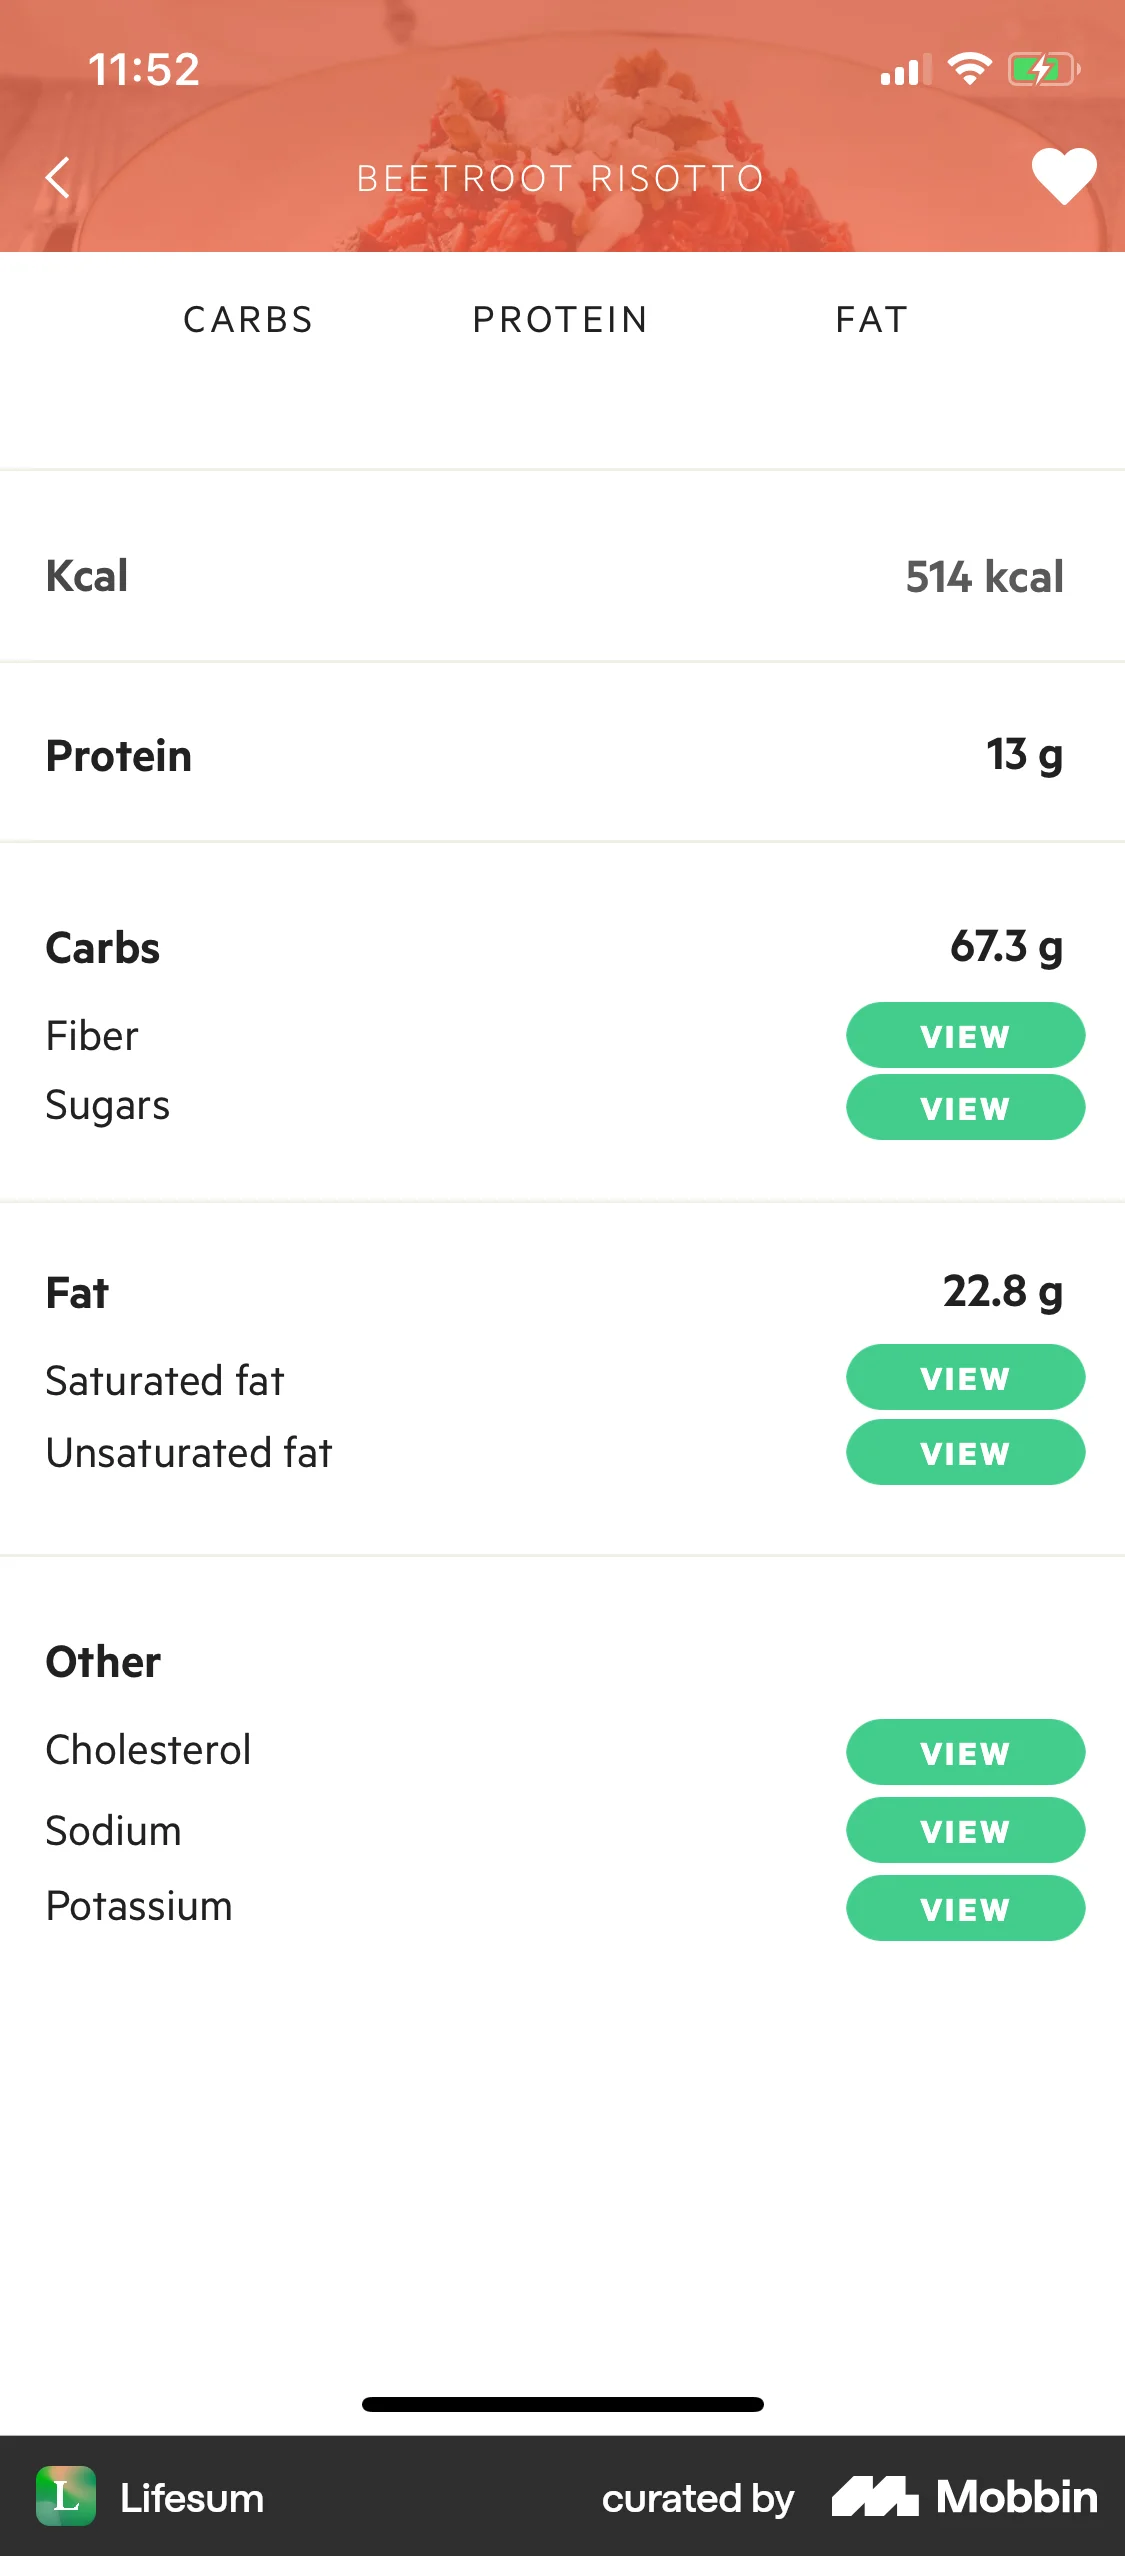Show the Cholesterol value
Screen dimensions: 1125x2556
coord(965,1752)
